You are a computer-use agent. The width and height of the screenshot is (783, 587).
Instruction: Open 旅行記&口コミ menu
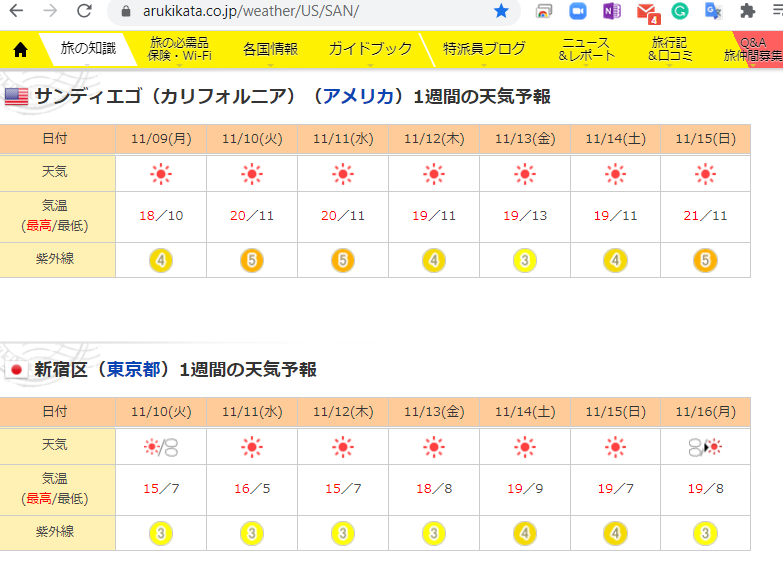(670, 49)
